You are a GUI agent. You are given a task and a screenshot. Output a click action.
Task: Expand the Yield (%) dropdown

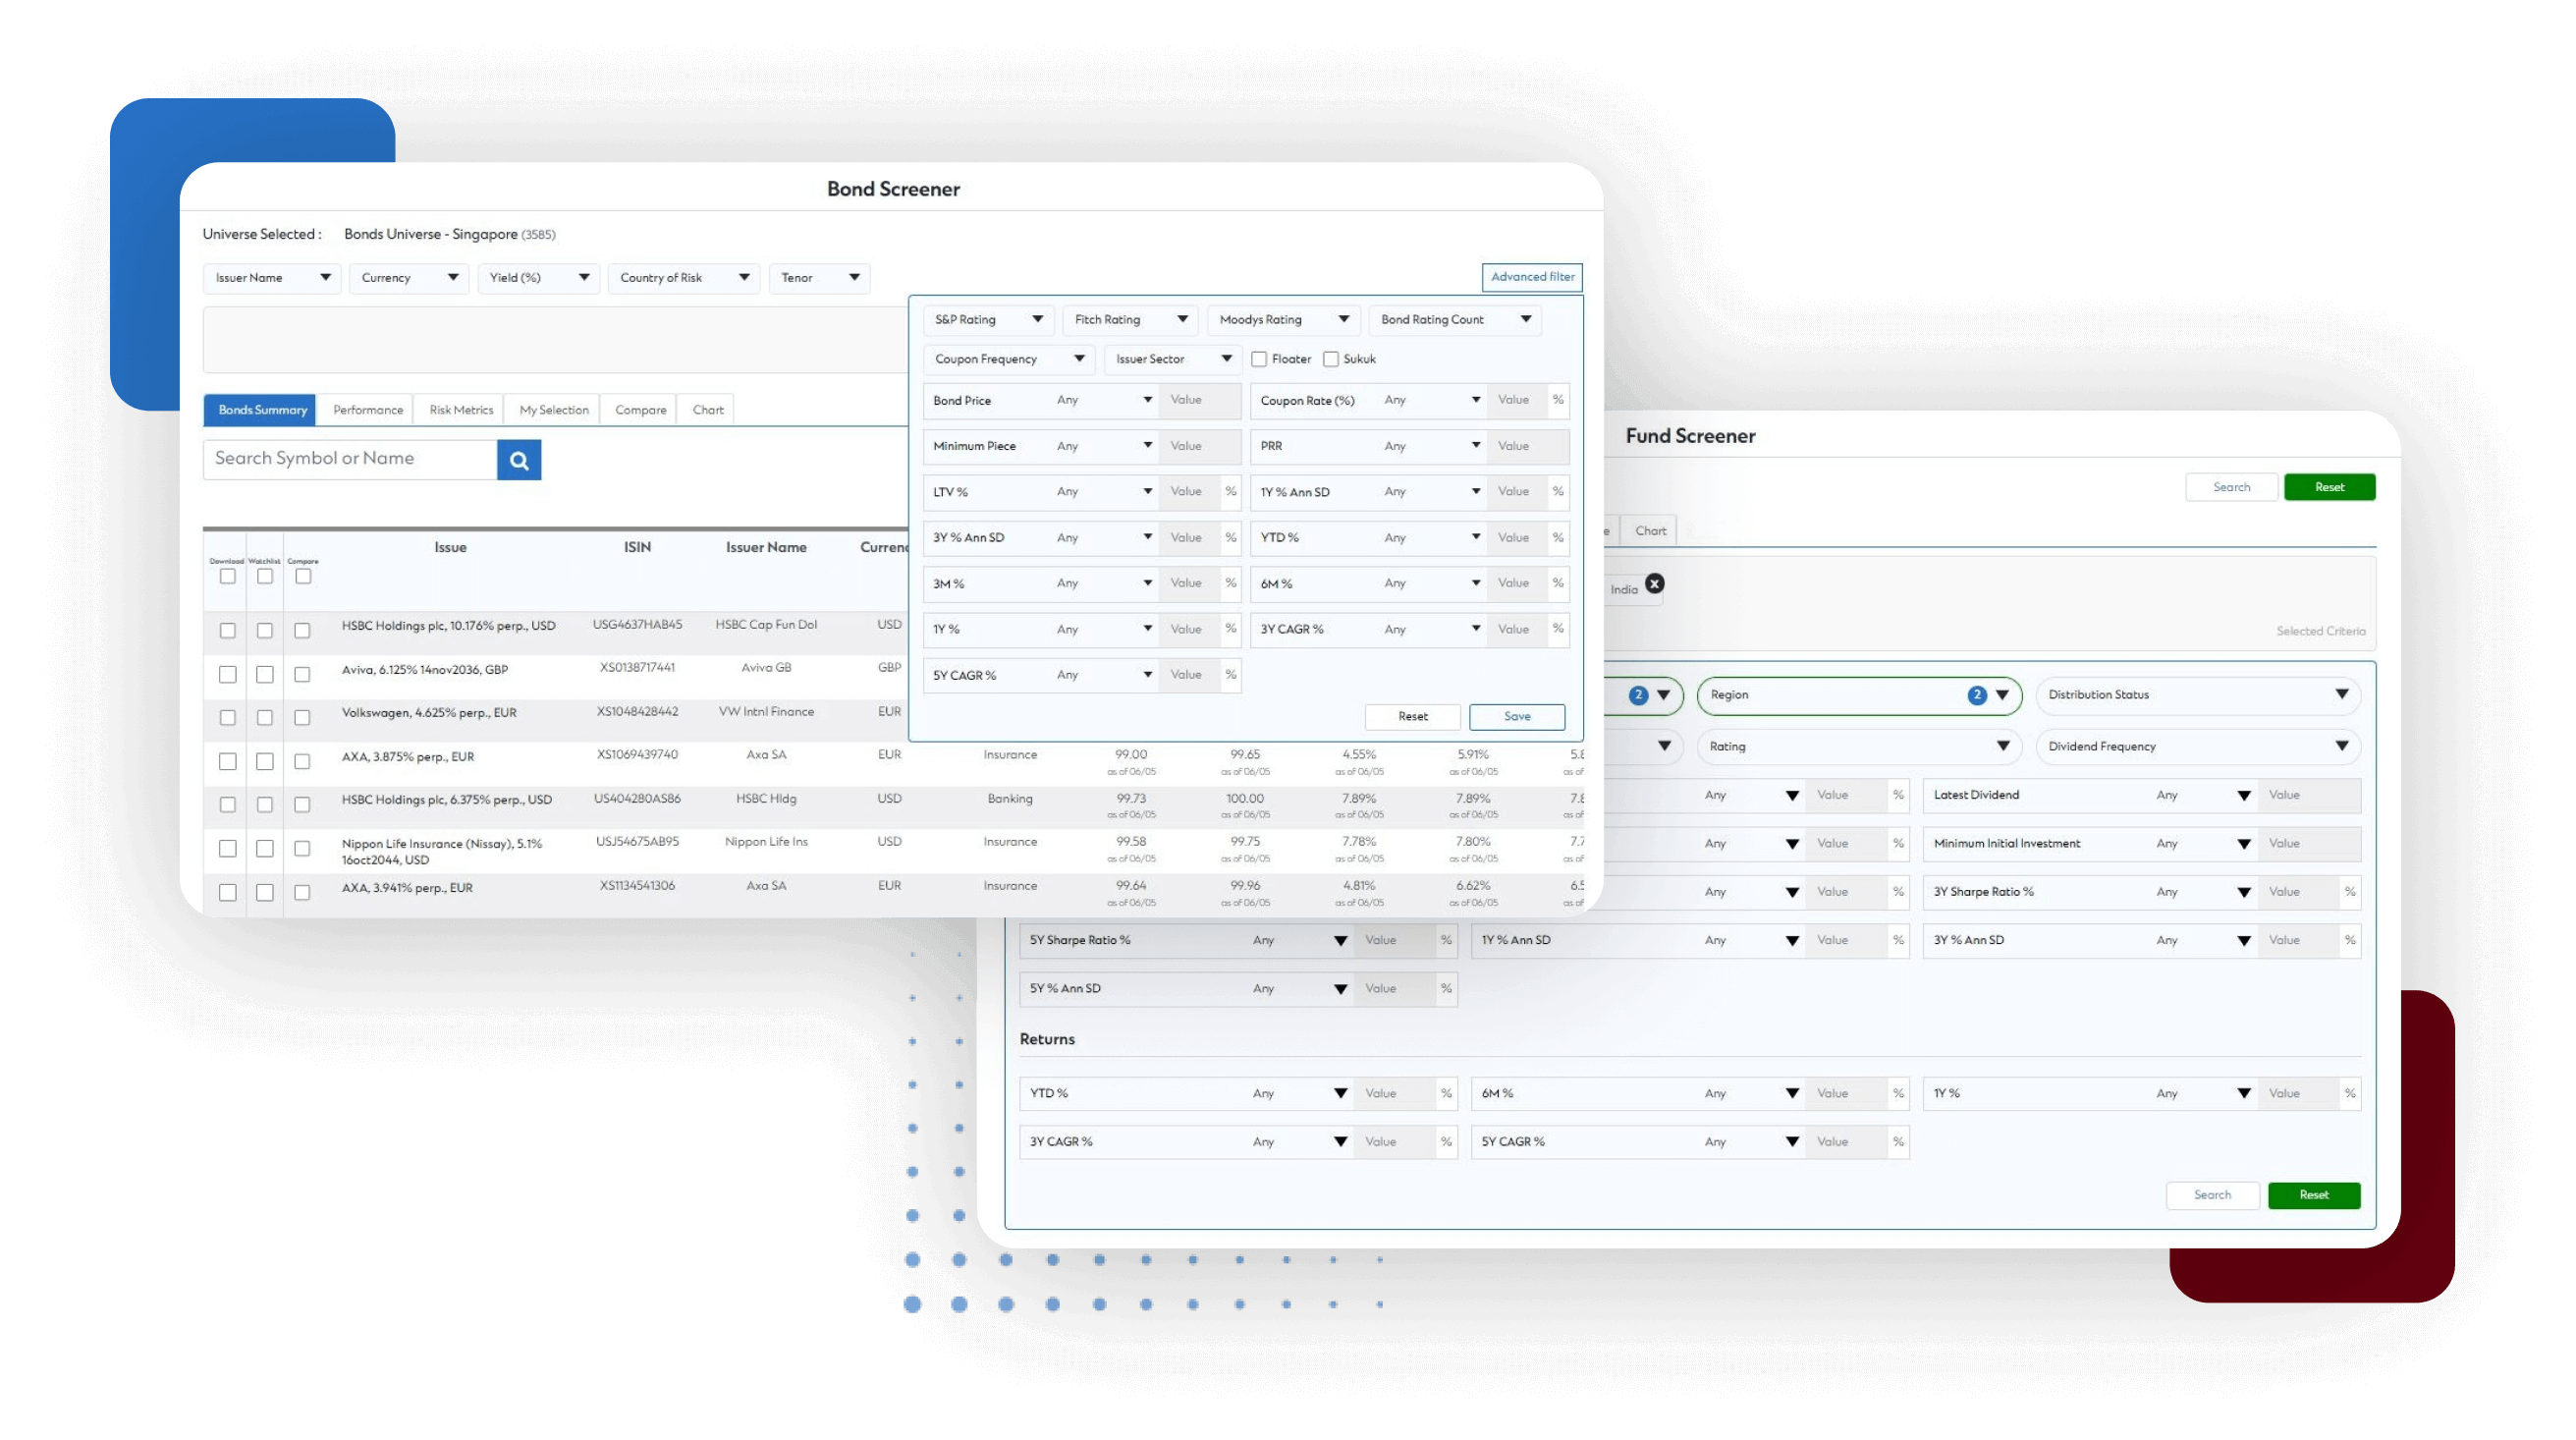tap(538, 278)
